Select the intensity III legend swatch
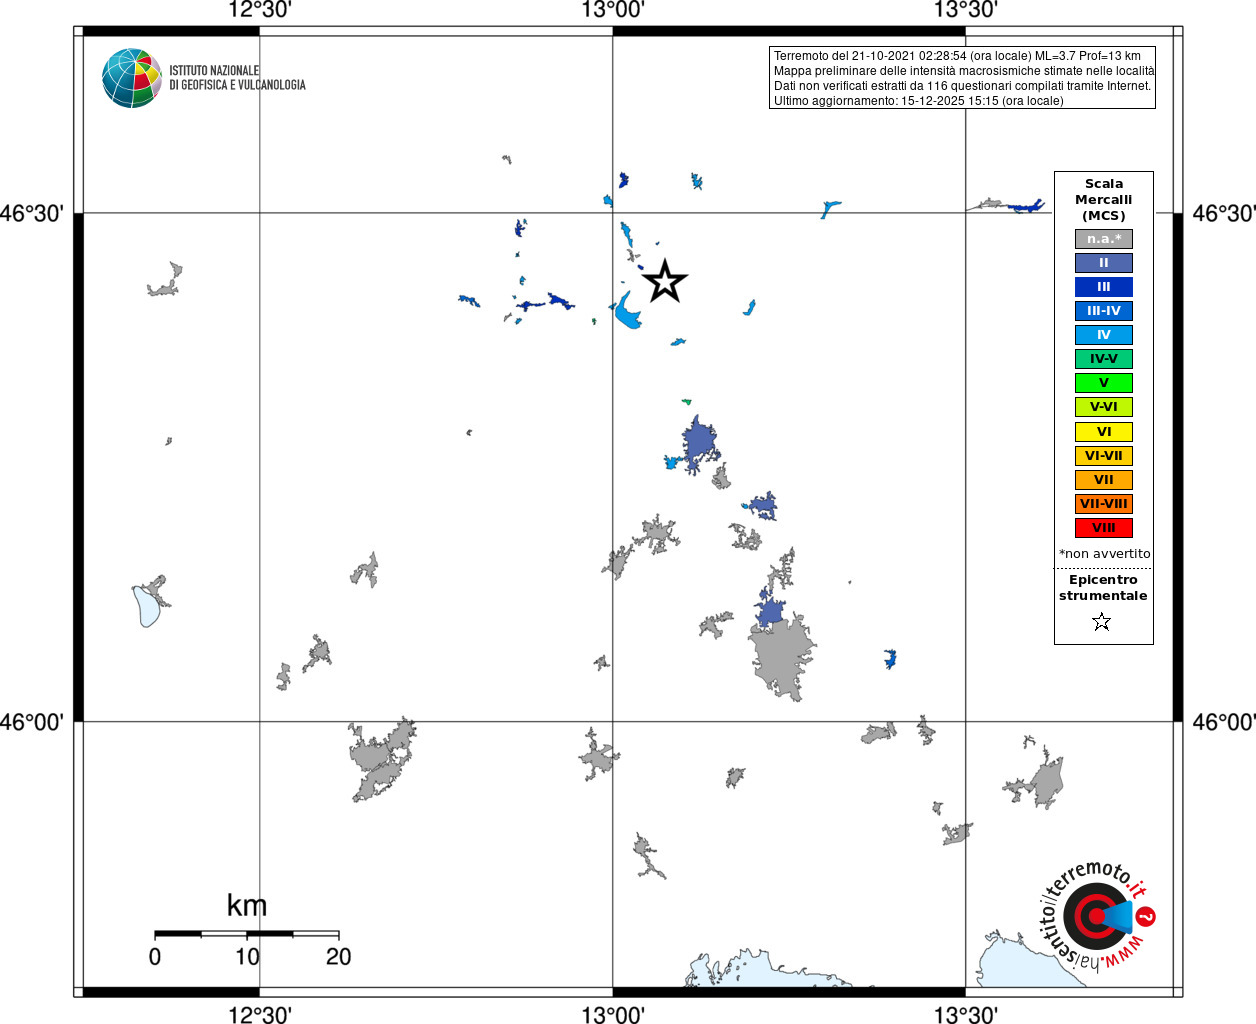 pyautogui.click(x=1104, y=287)
